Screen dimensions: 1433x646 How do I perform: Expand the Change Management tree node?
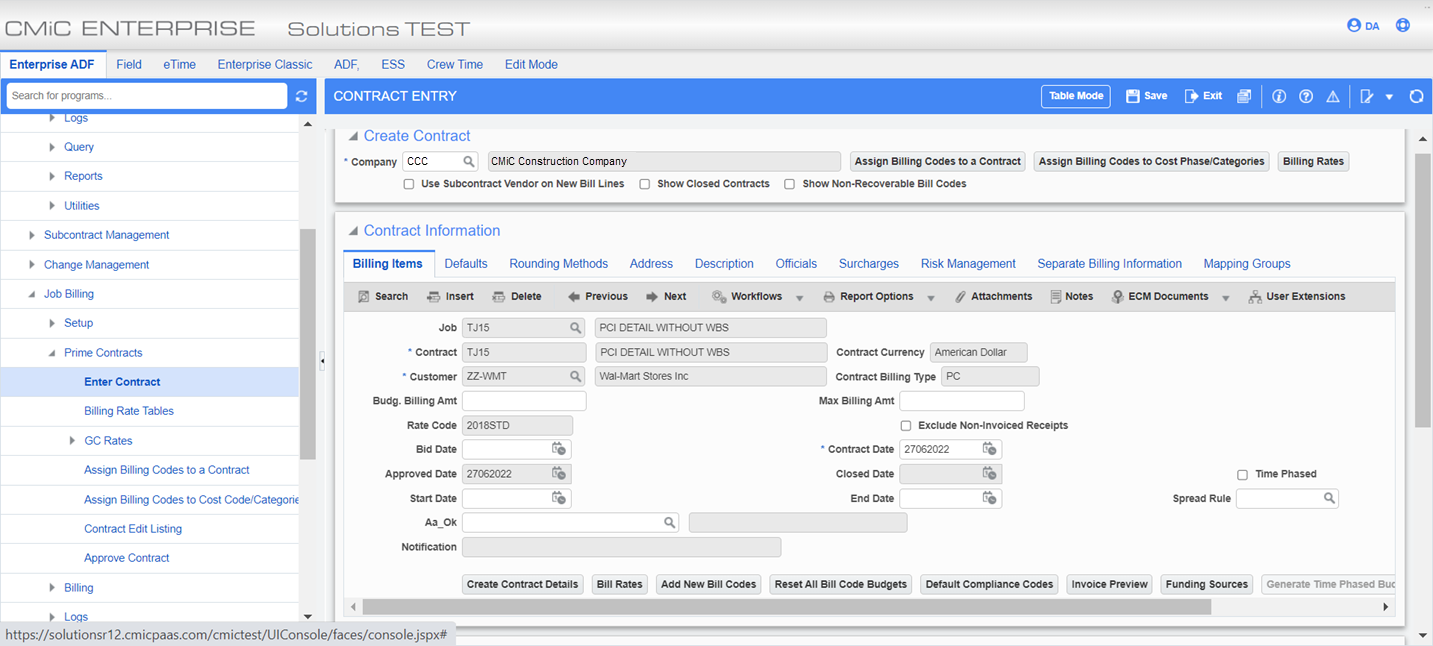[32, 265]
